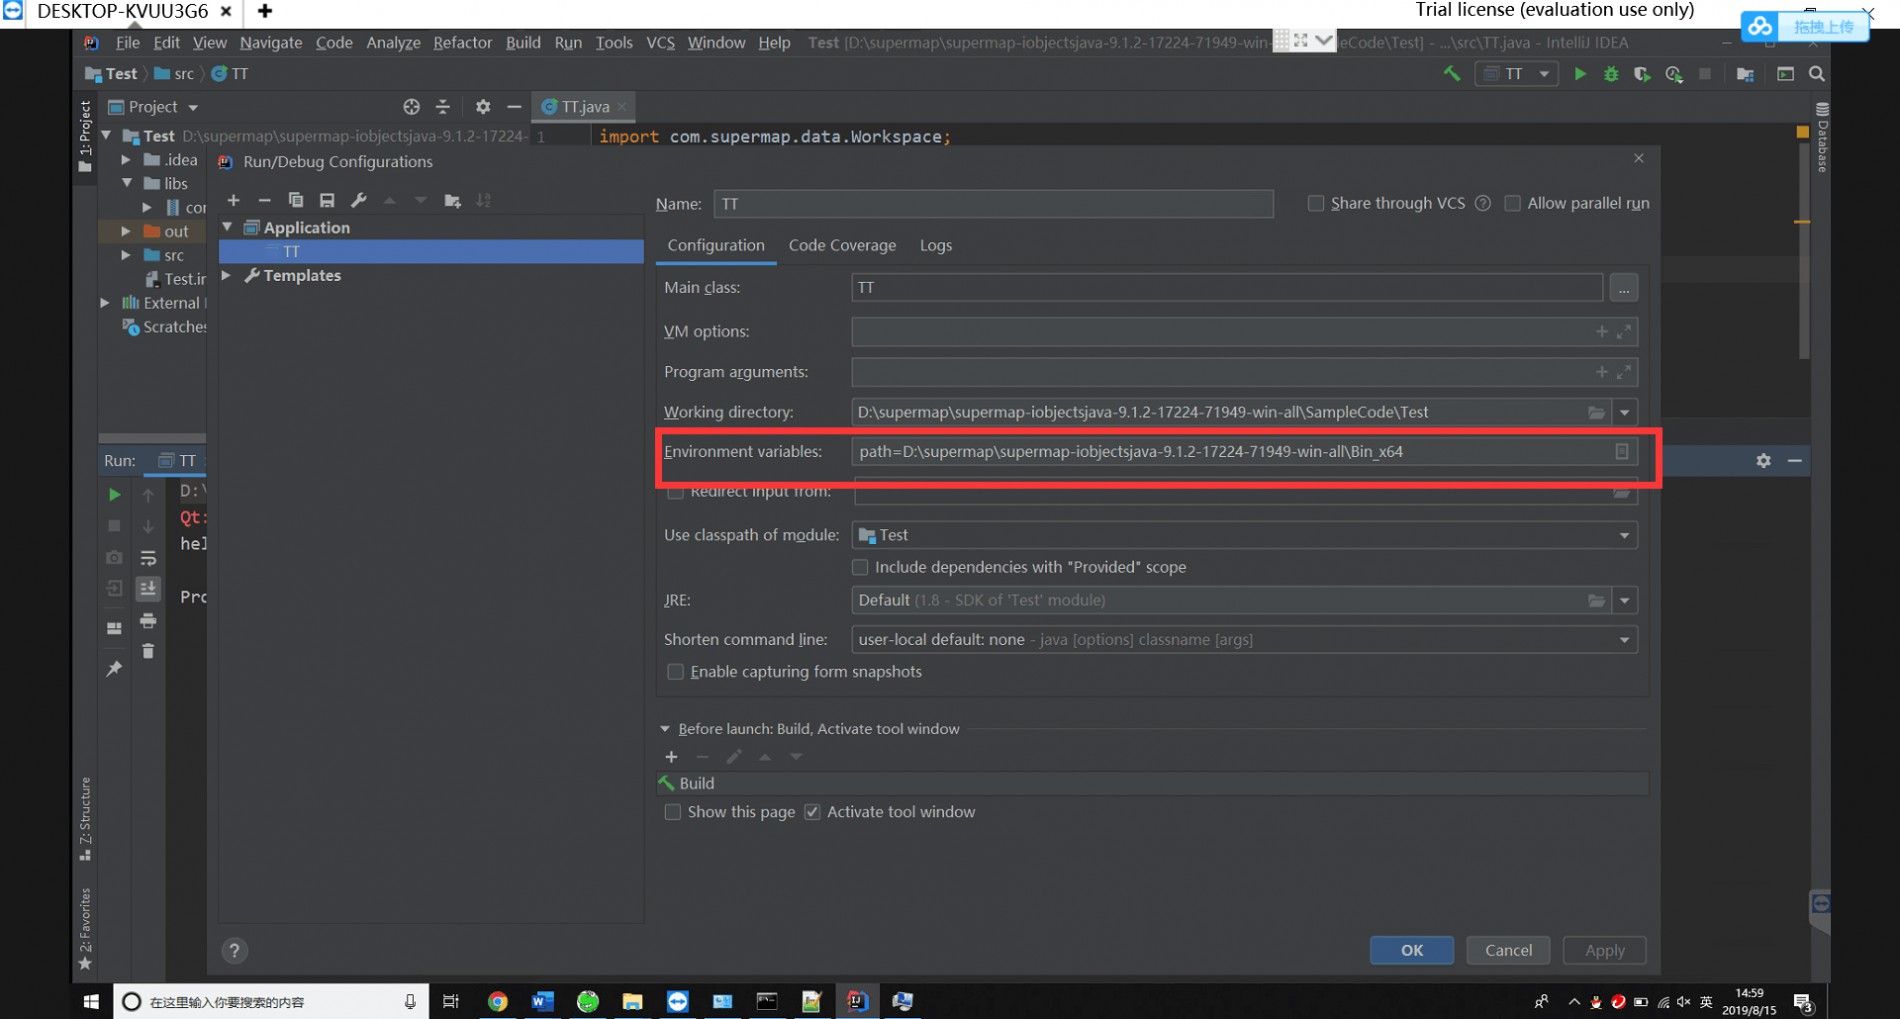The image size is (1900, 1019).
Task: Tick Include dependencies with Provided scope
Action: (x=859, y=567)
